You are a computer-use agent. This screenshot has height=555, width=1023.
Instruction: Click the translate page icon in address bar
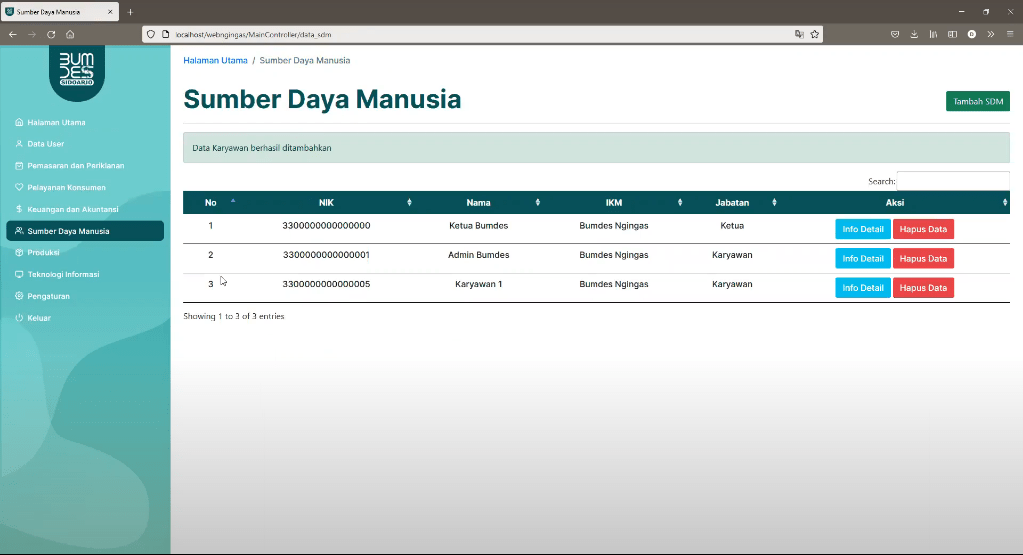(x=799, y=34)
